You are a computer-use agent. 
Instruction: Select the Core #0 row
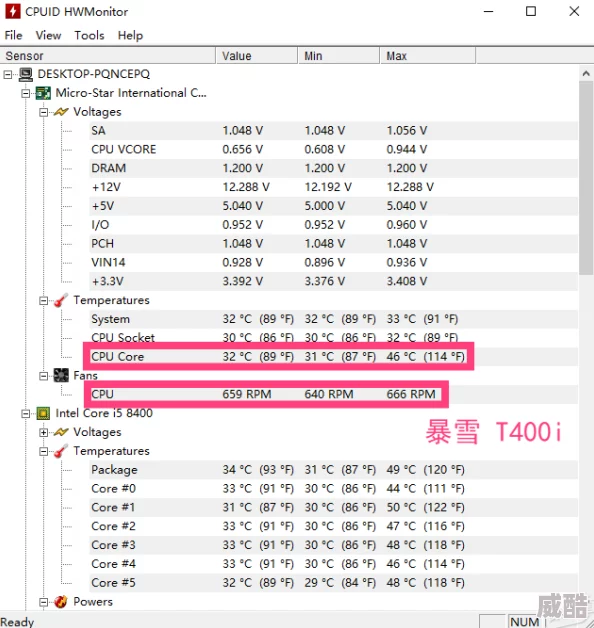coord(333,488)
